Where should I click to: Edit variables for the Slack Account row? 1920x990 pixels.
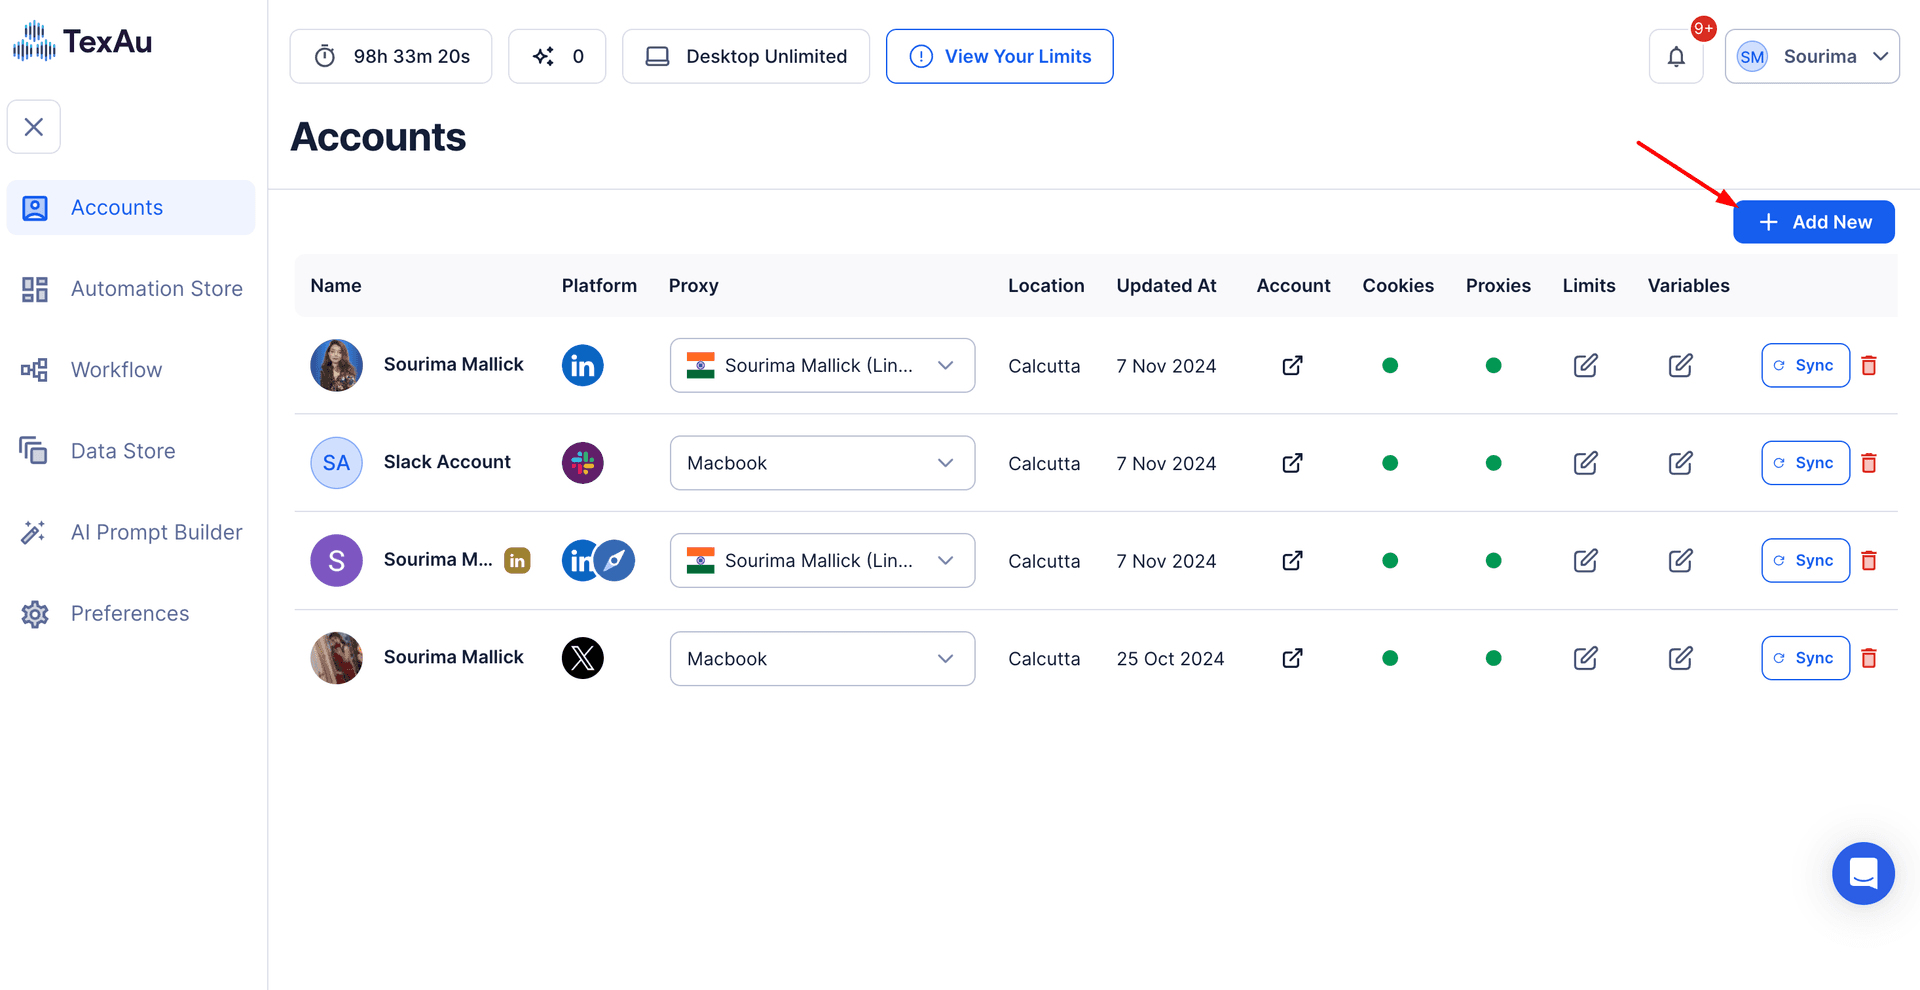1680,463
